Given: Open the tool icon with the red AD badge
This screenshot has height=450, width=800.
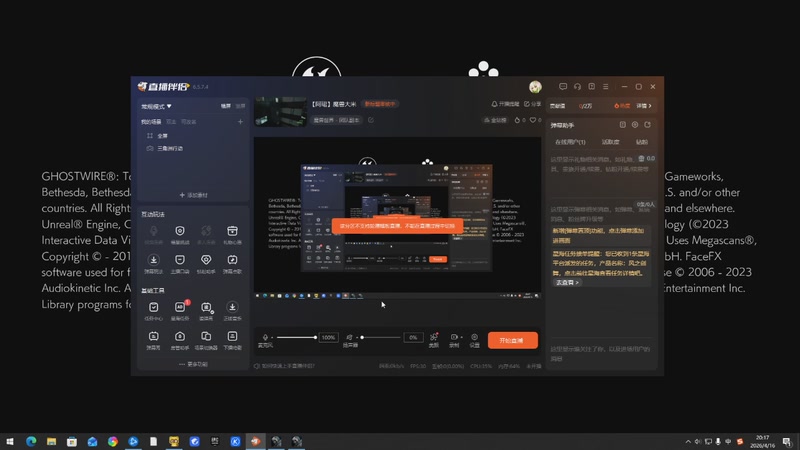Looking at the screenshot, I should pos(180,307).
